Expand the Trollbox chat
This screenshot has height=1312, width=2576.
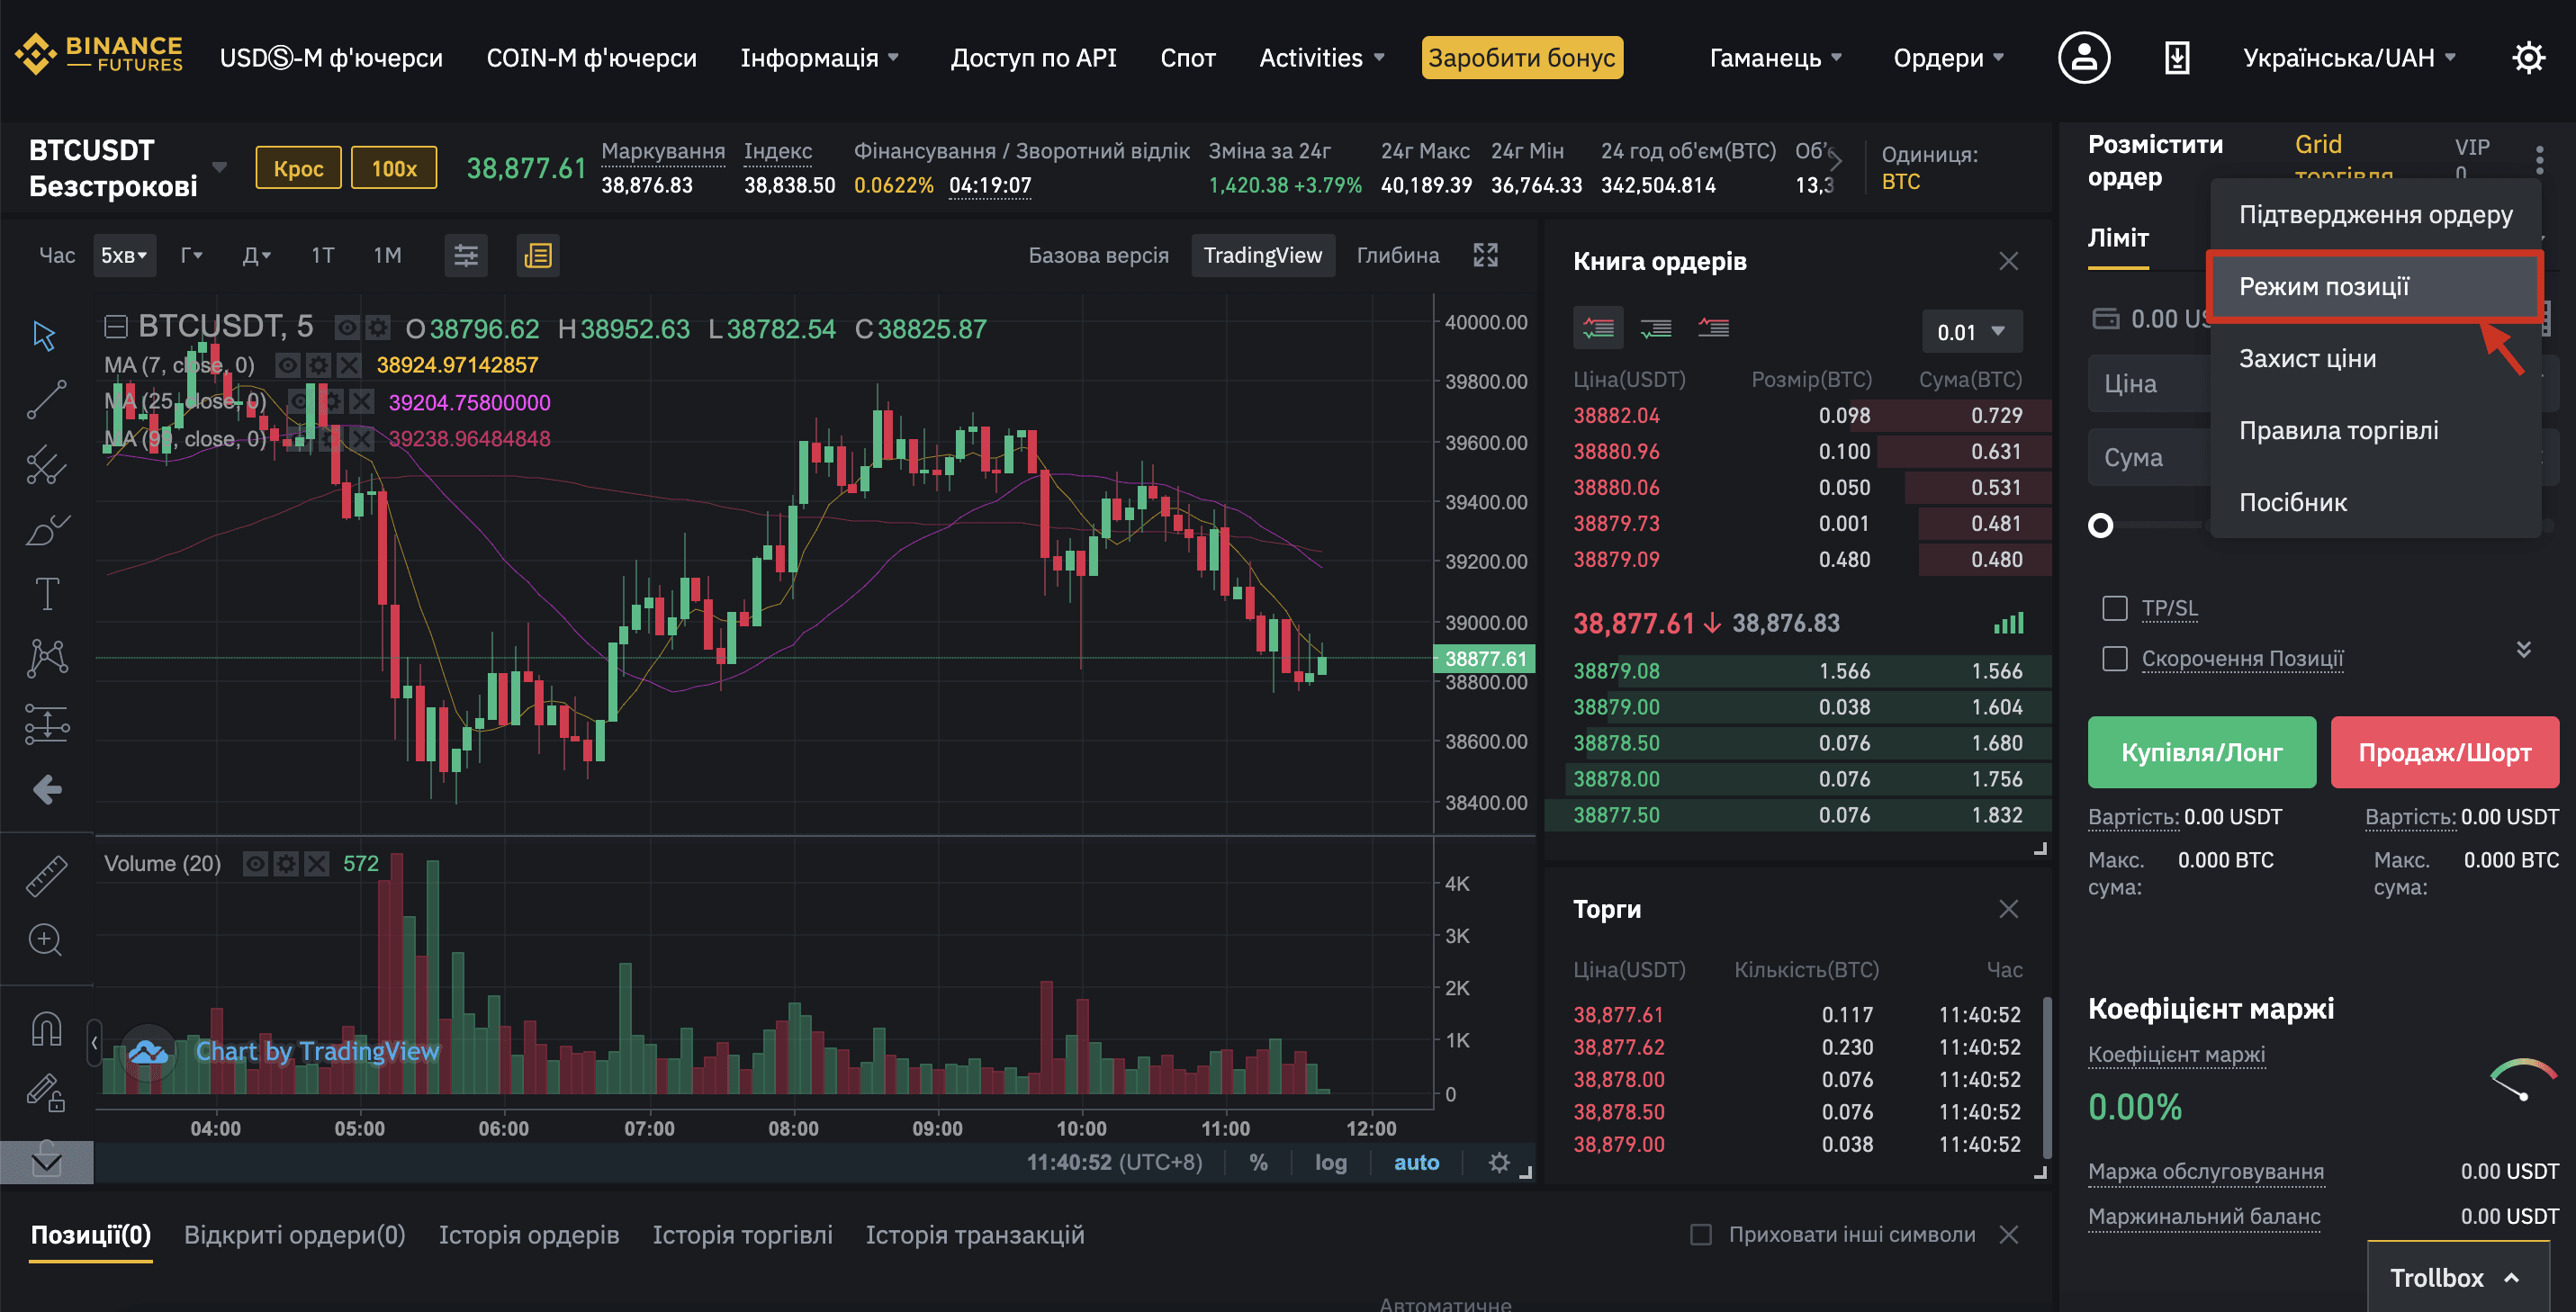pyautogui.click(x=2458, y=1277)
